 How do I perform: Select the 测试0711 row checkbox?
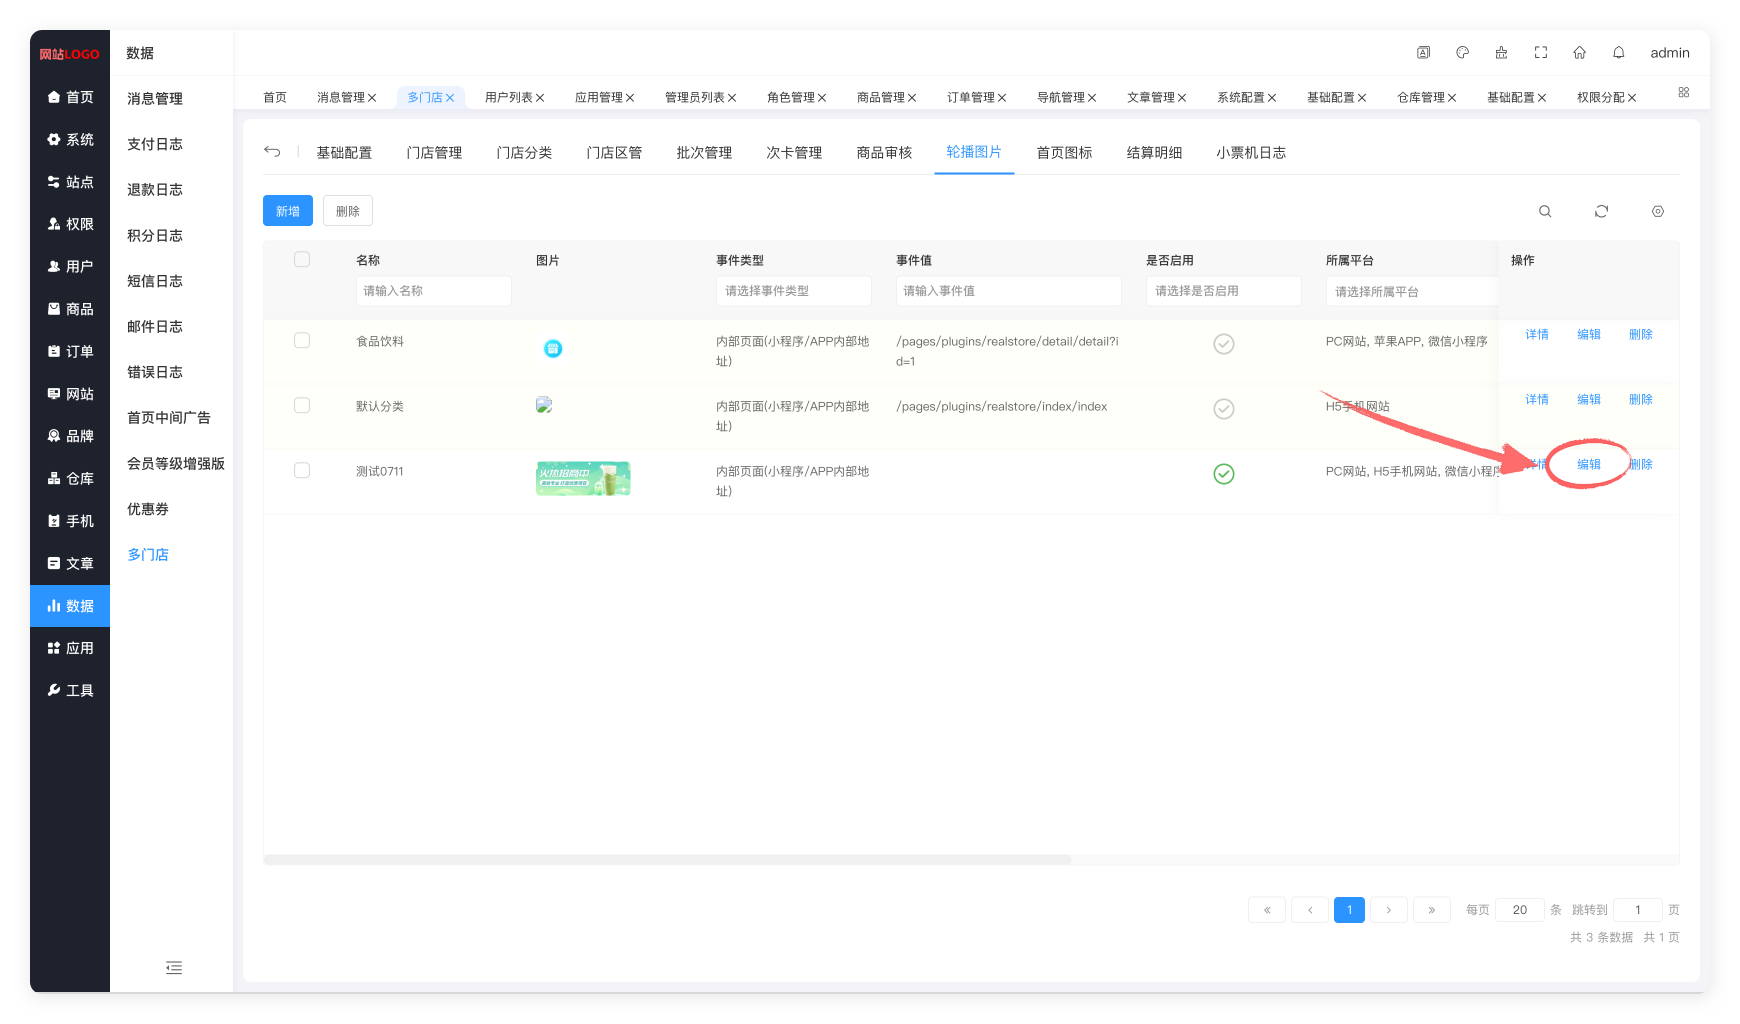(x=302, y=471)
